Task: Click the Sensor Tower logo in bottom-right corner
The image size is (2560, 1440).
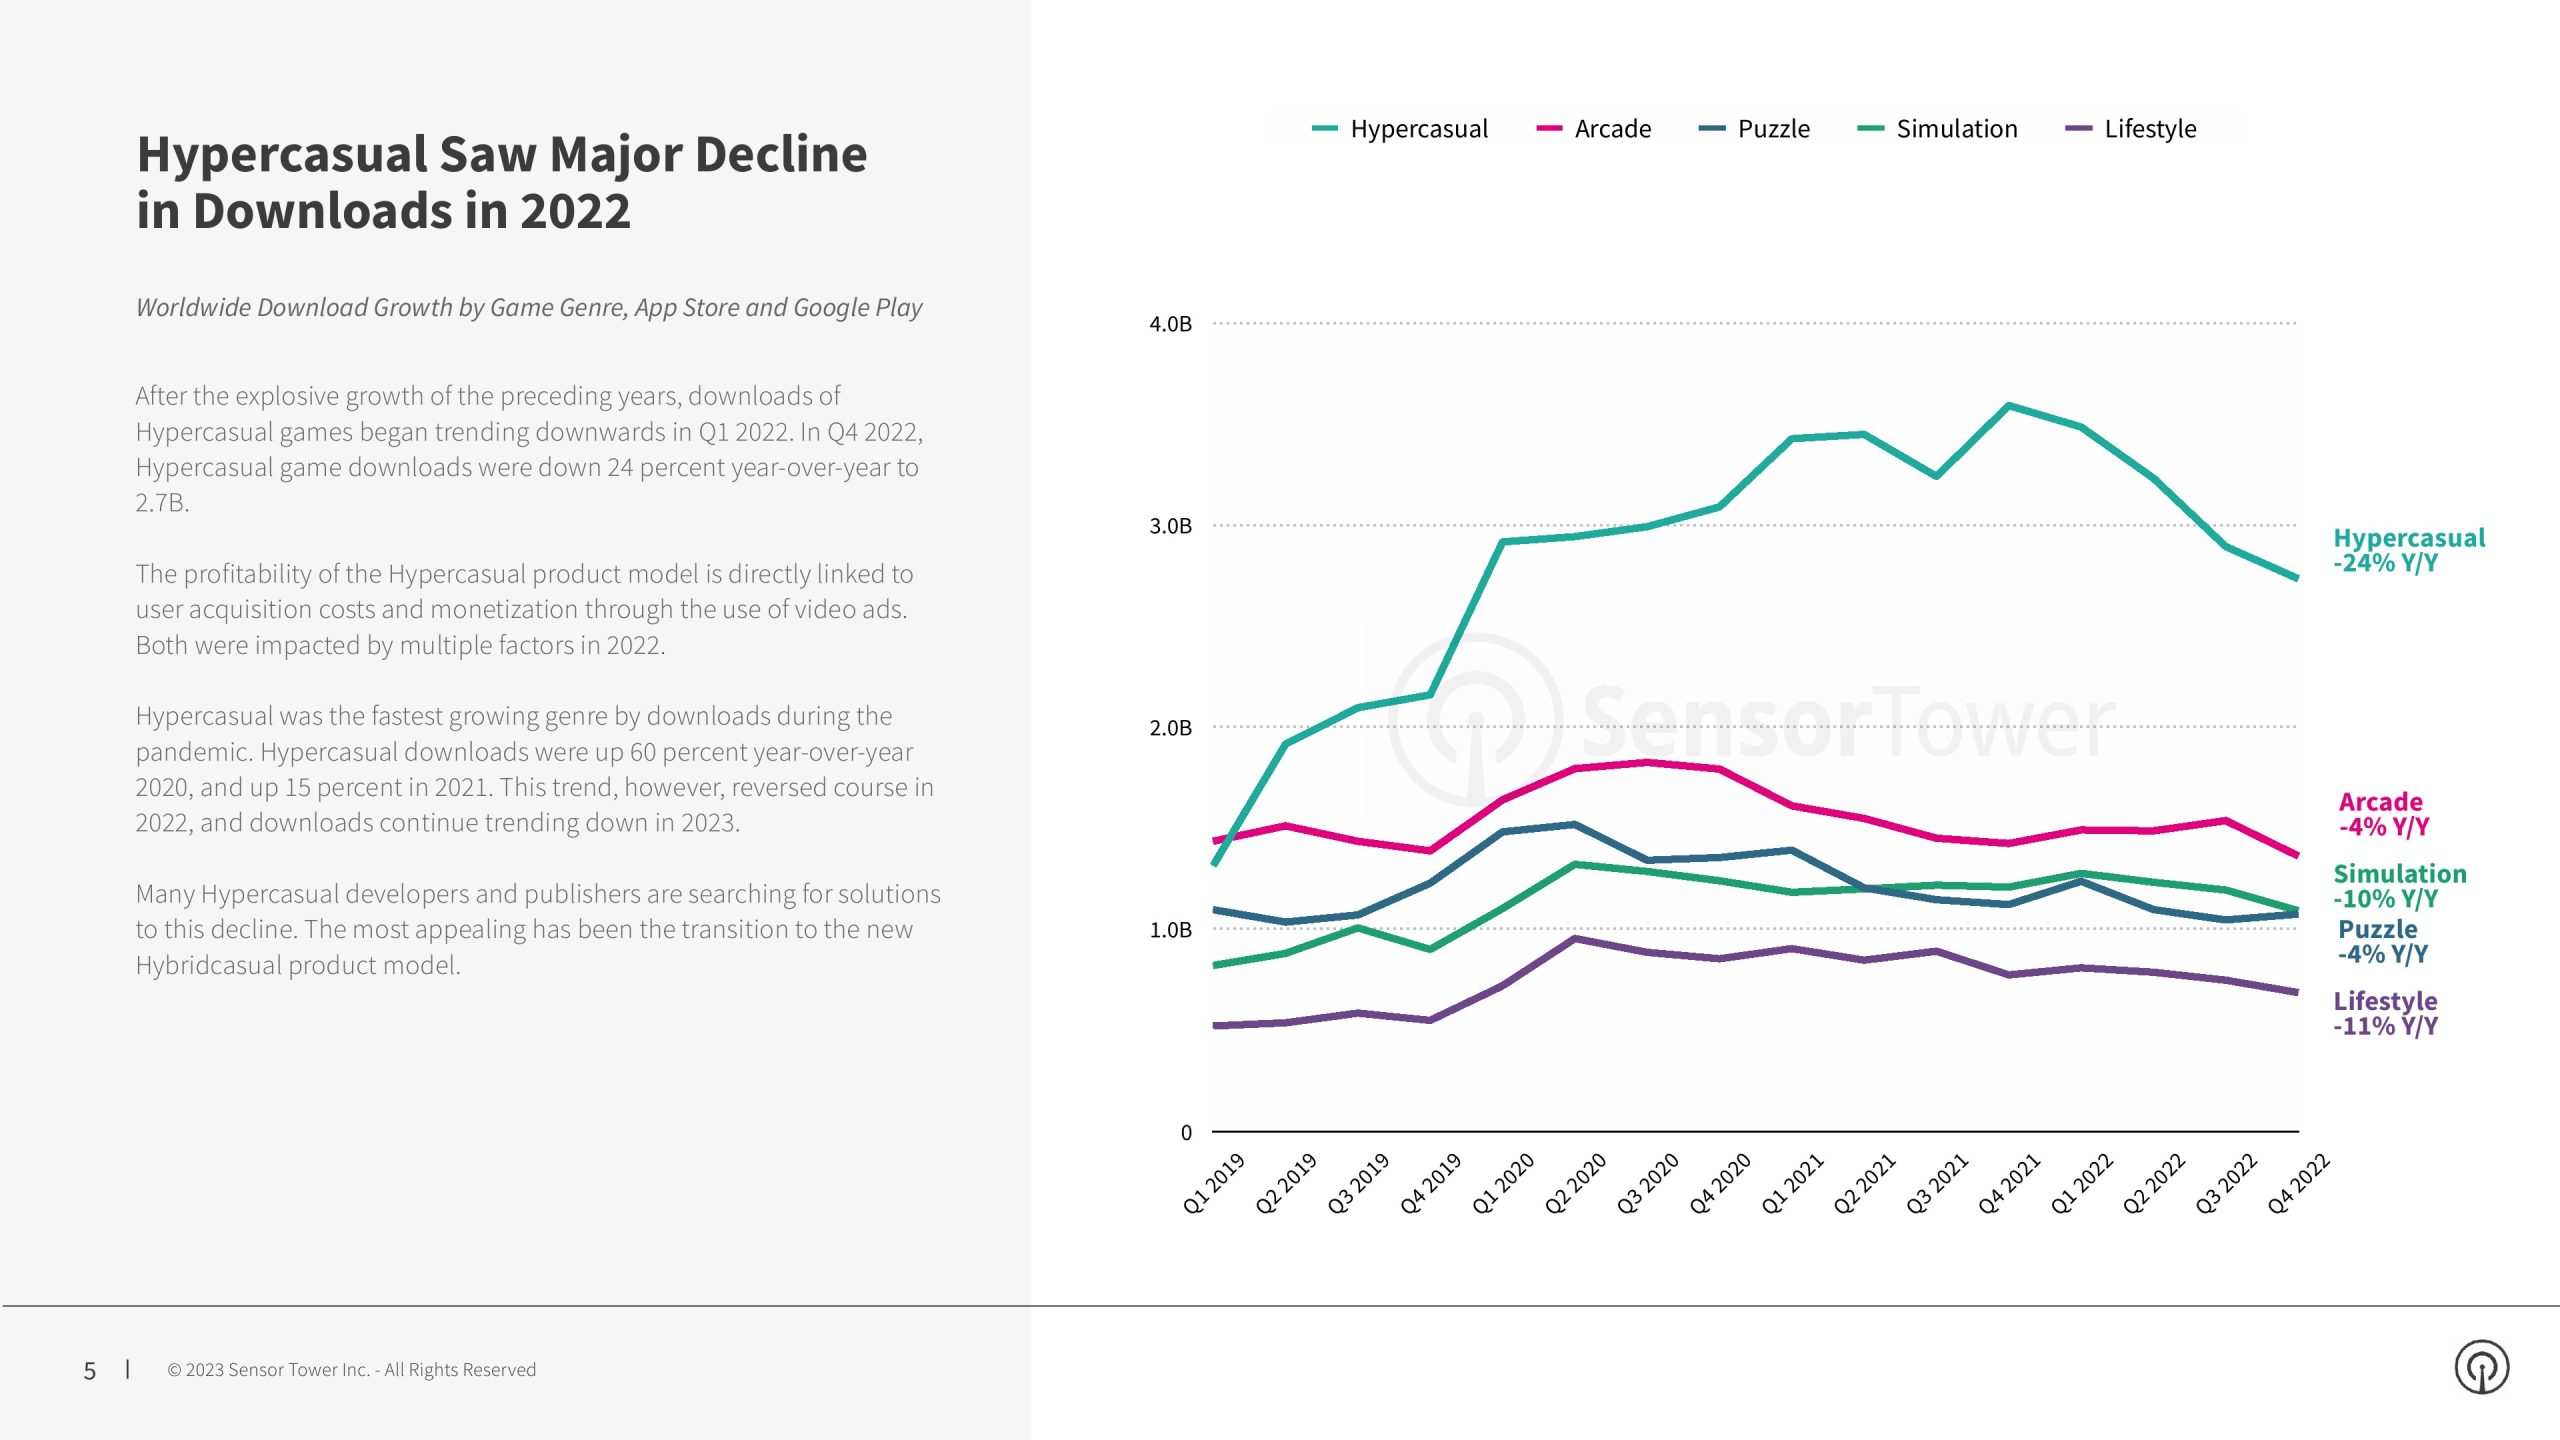Action: 2481,1367
